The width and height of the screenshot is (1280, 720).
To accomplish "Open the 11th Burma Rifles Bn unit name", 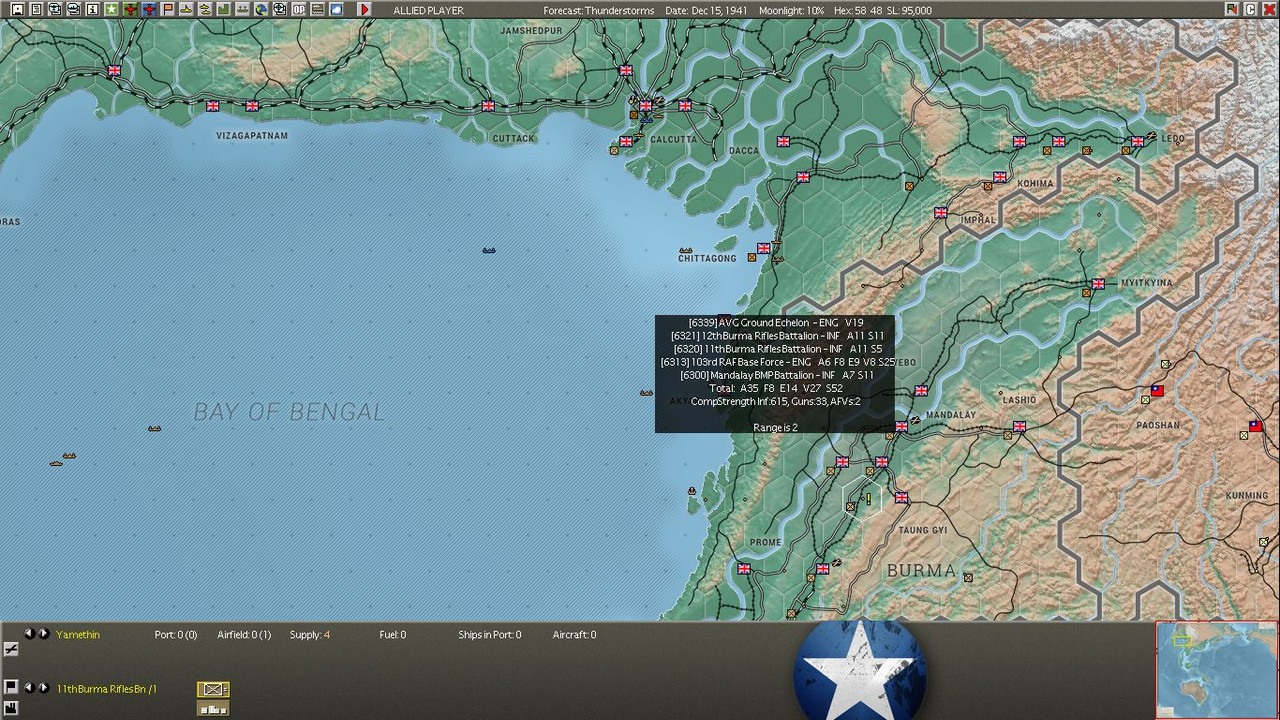I will 106,689.
